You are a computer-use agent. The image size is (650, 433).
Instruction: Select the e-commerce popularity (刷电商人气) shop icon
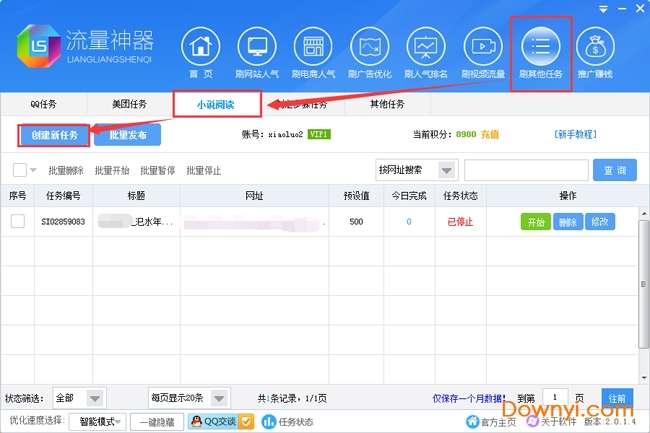tap(313, 47)
